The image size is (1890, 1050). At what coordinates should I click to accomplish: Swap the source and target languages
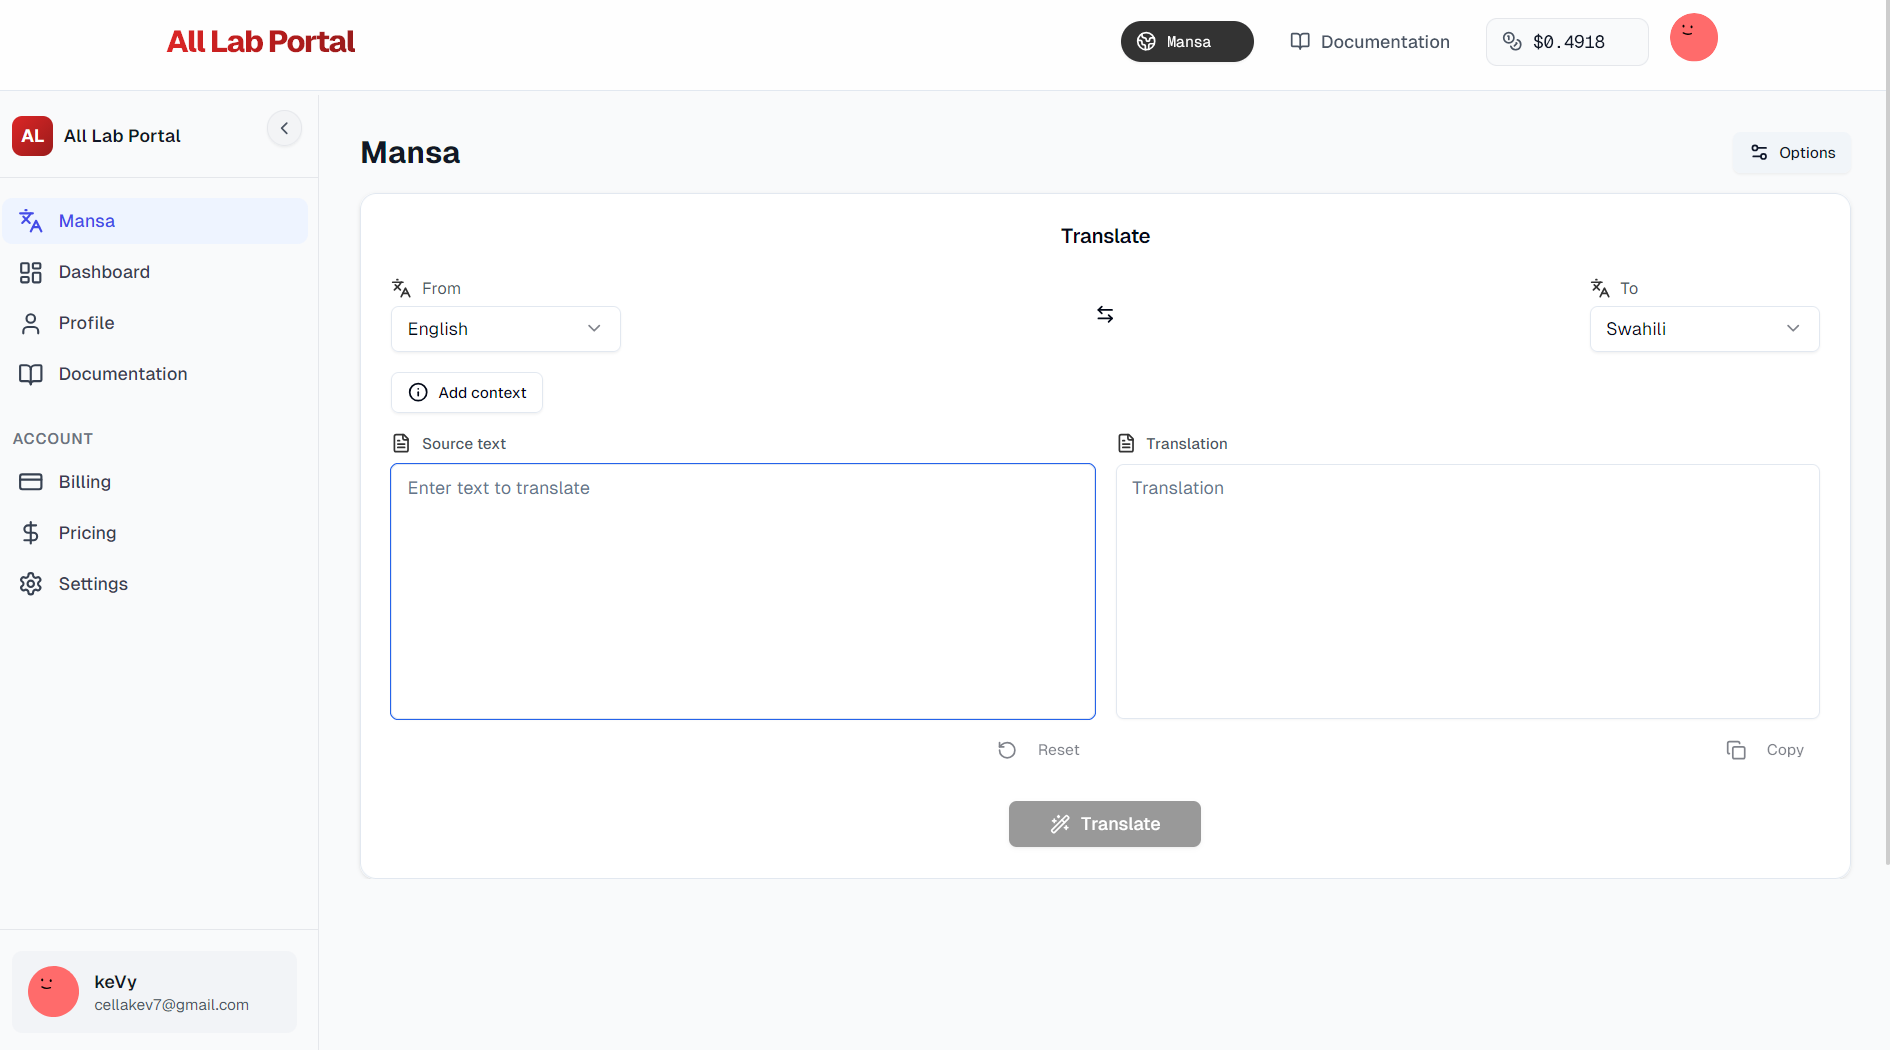1105,315
